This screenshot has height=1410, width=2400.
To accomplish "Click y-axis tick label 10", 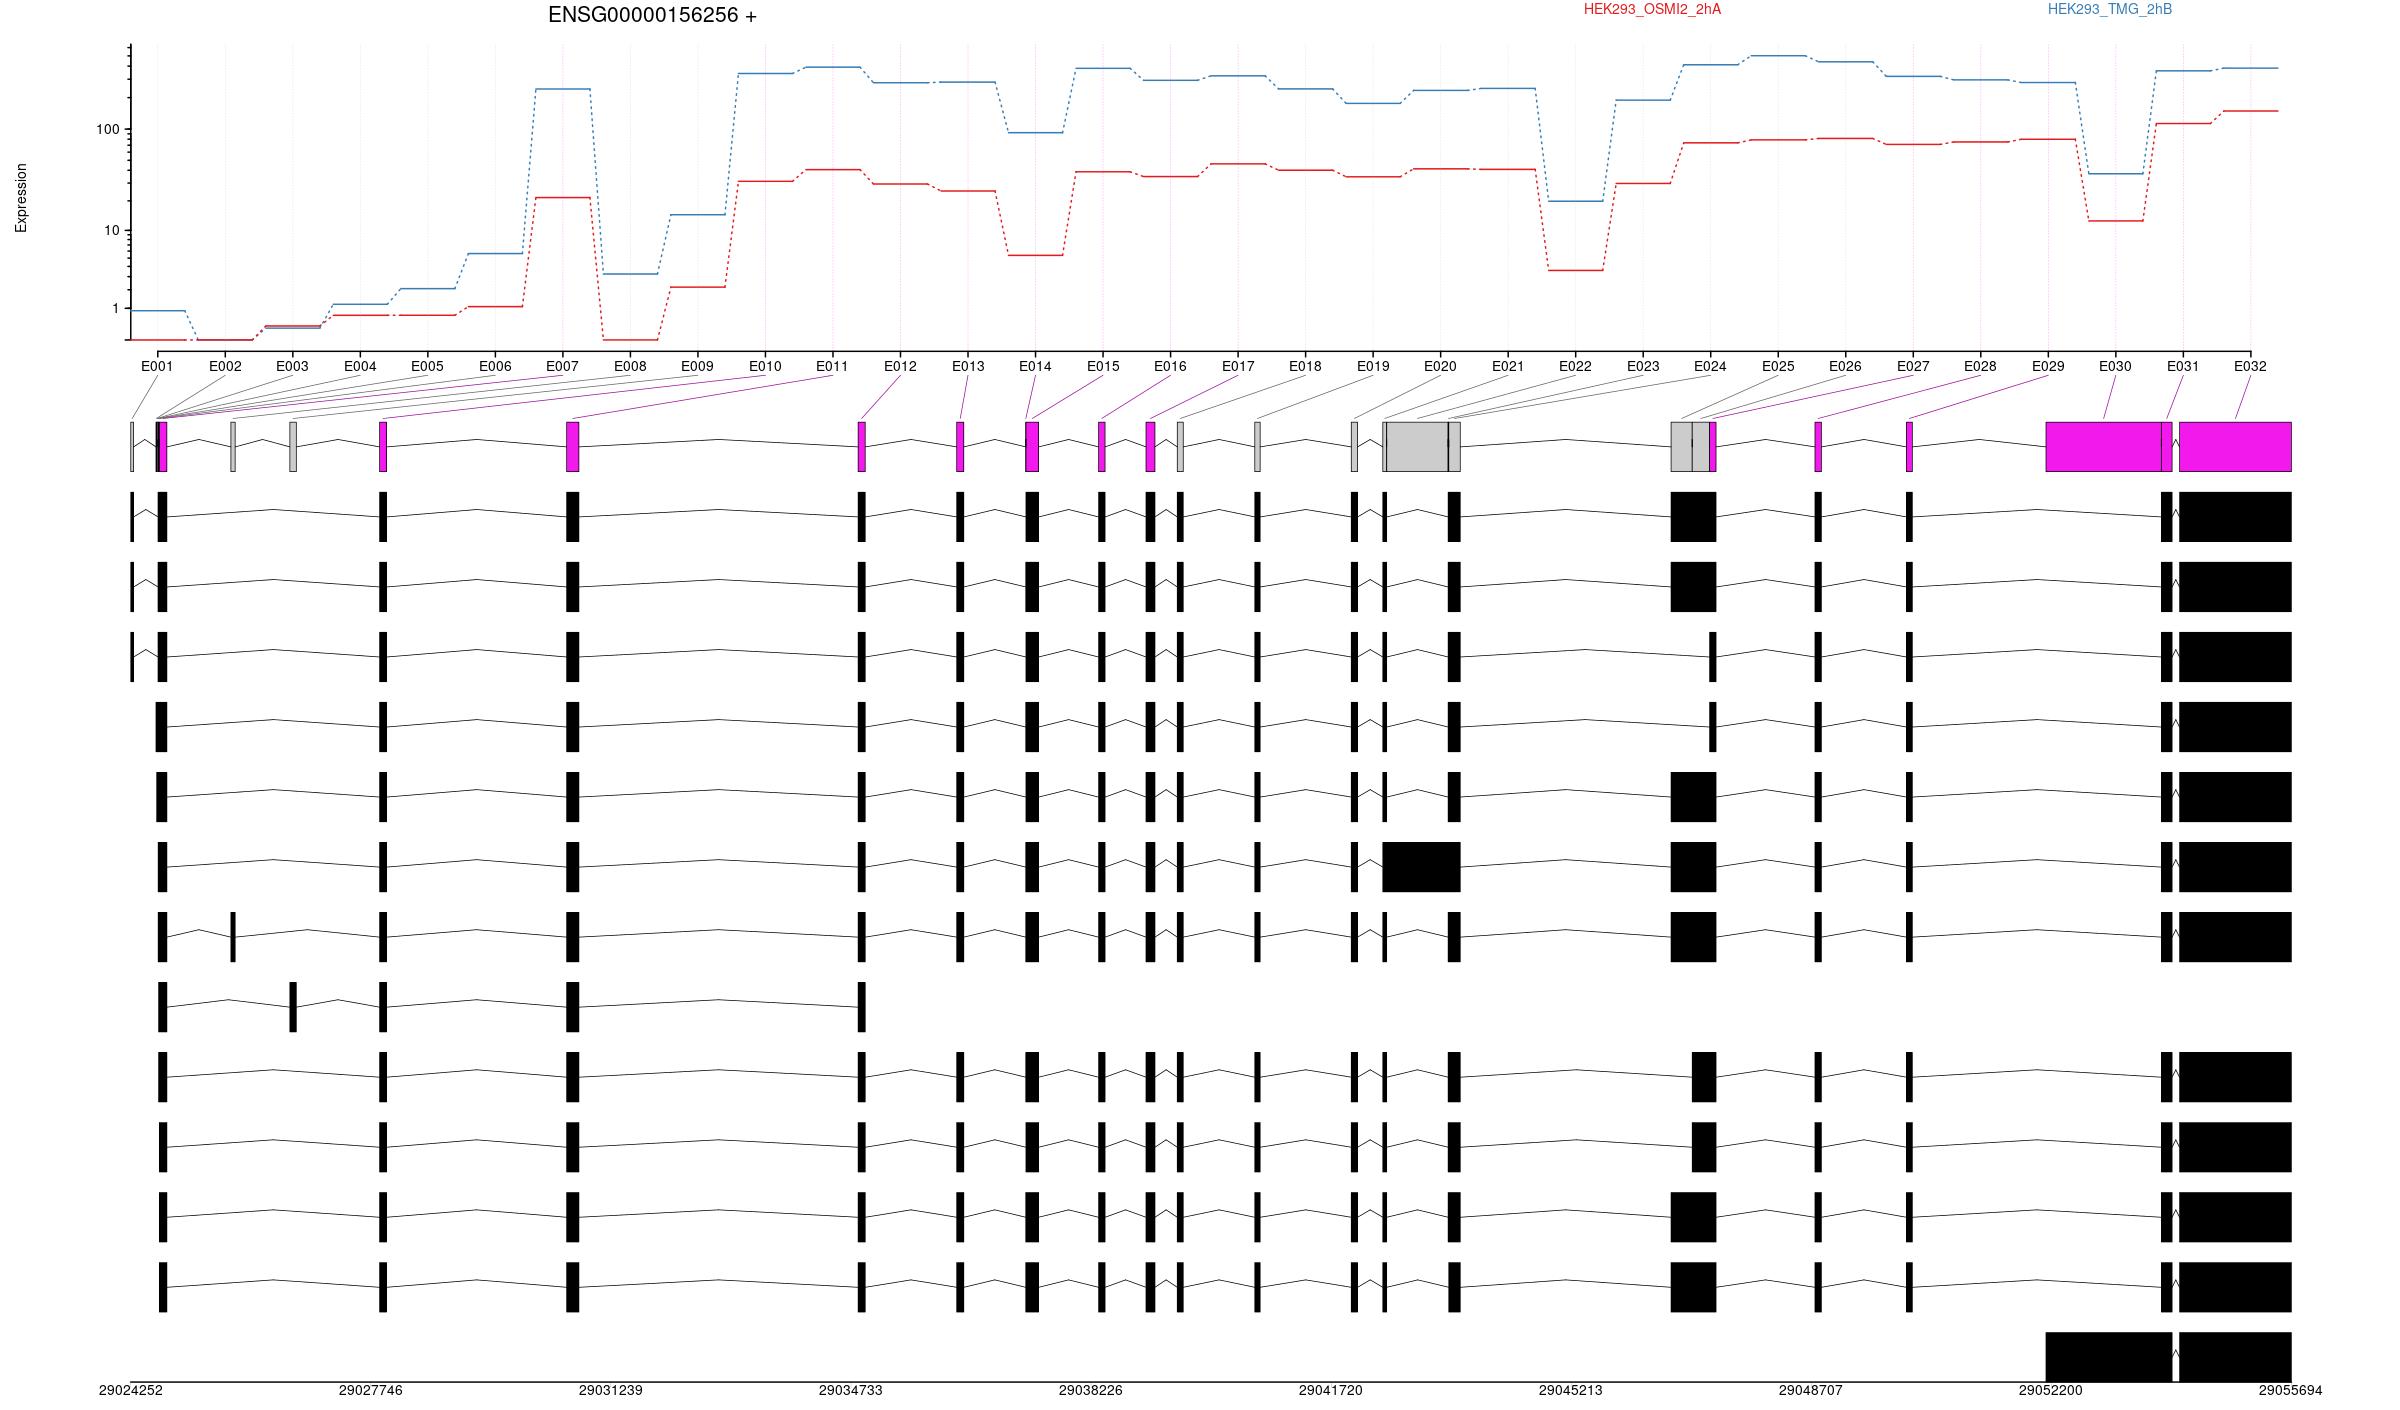I will [x=112, y=230].
